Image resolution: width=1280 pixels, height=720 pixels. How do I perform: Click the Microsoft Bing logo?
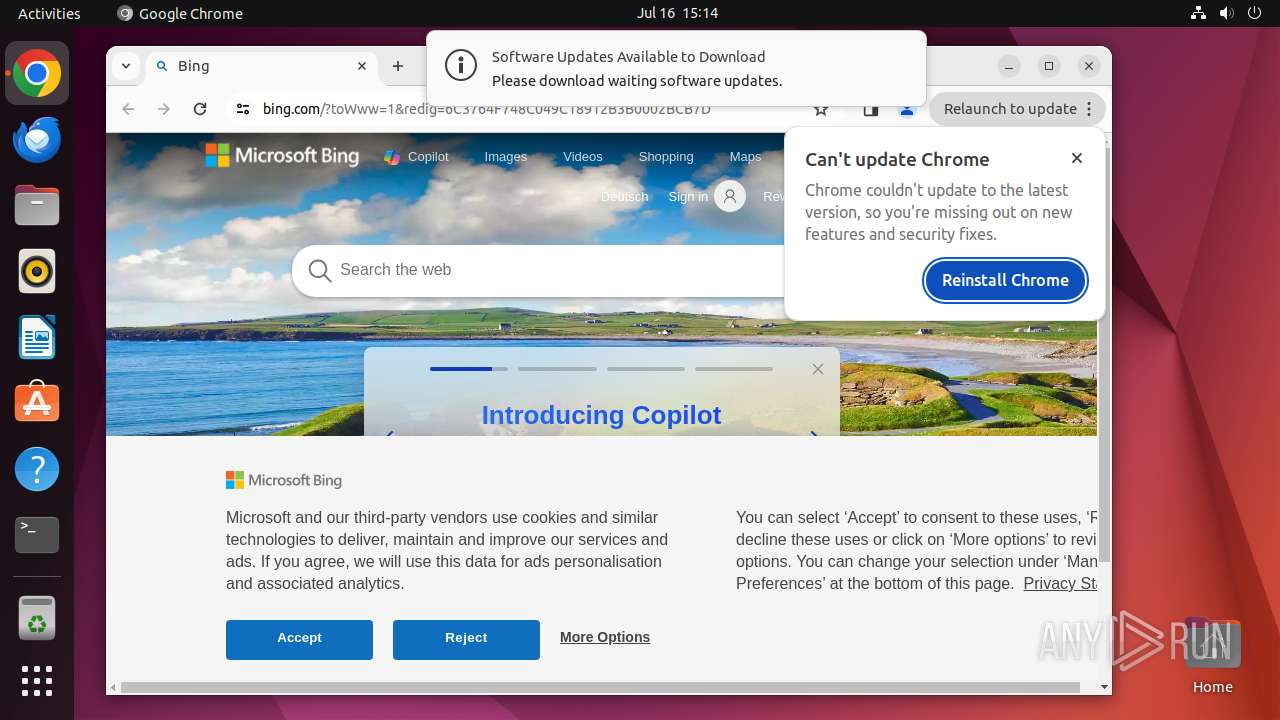[282, 155]
